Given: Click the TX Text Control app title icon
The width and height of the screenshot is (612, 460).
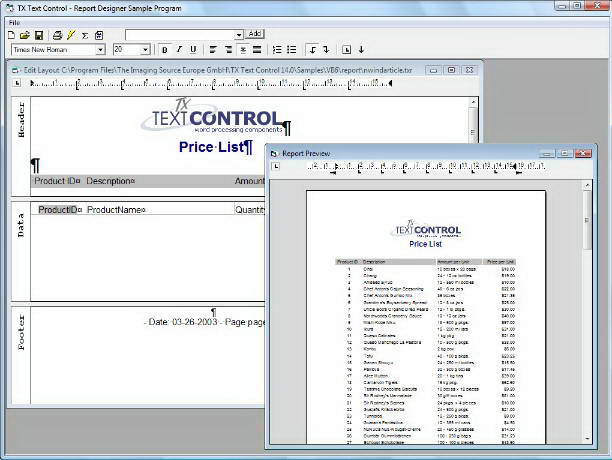Looking at the screenshot, I should (x=11, y=8).
